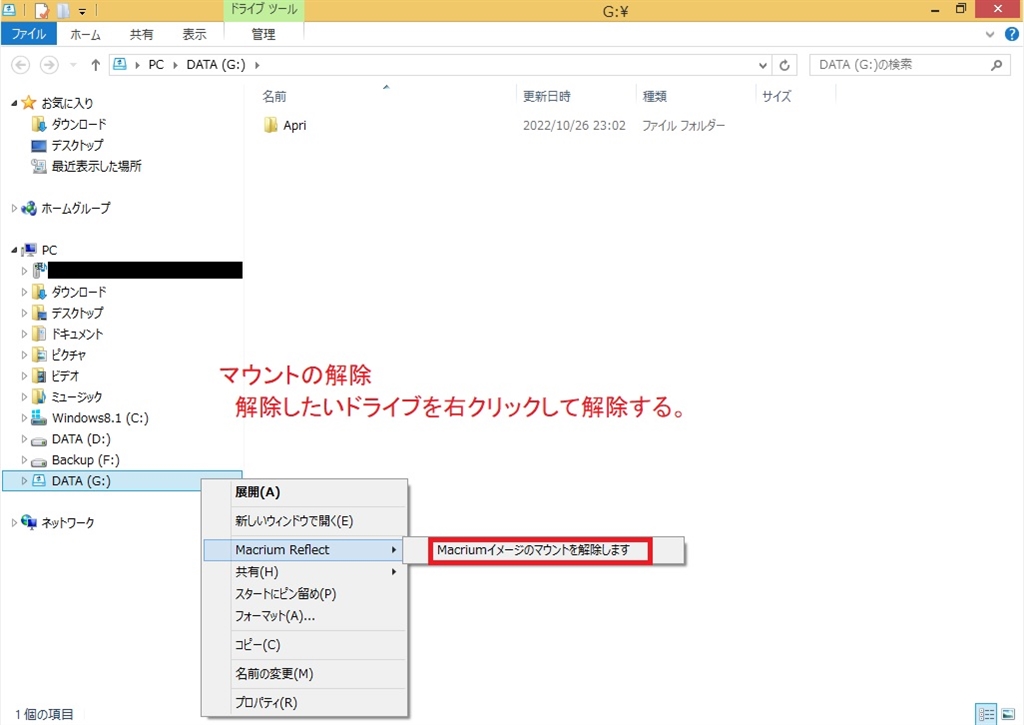Open the ファイル ribbon tab
Viewport: 1024px width, 725px height.
click(x=29, y=34)
